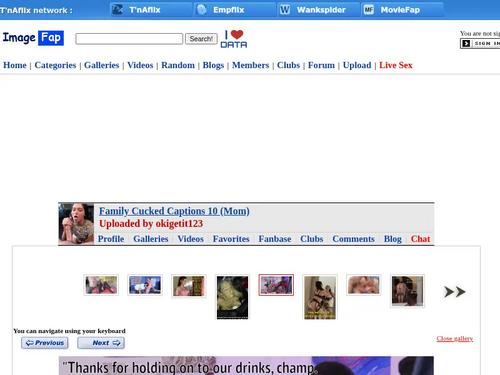Open the MovieFap MF icon
This screenshot has width=500, height=375.
(369, 10)
